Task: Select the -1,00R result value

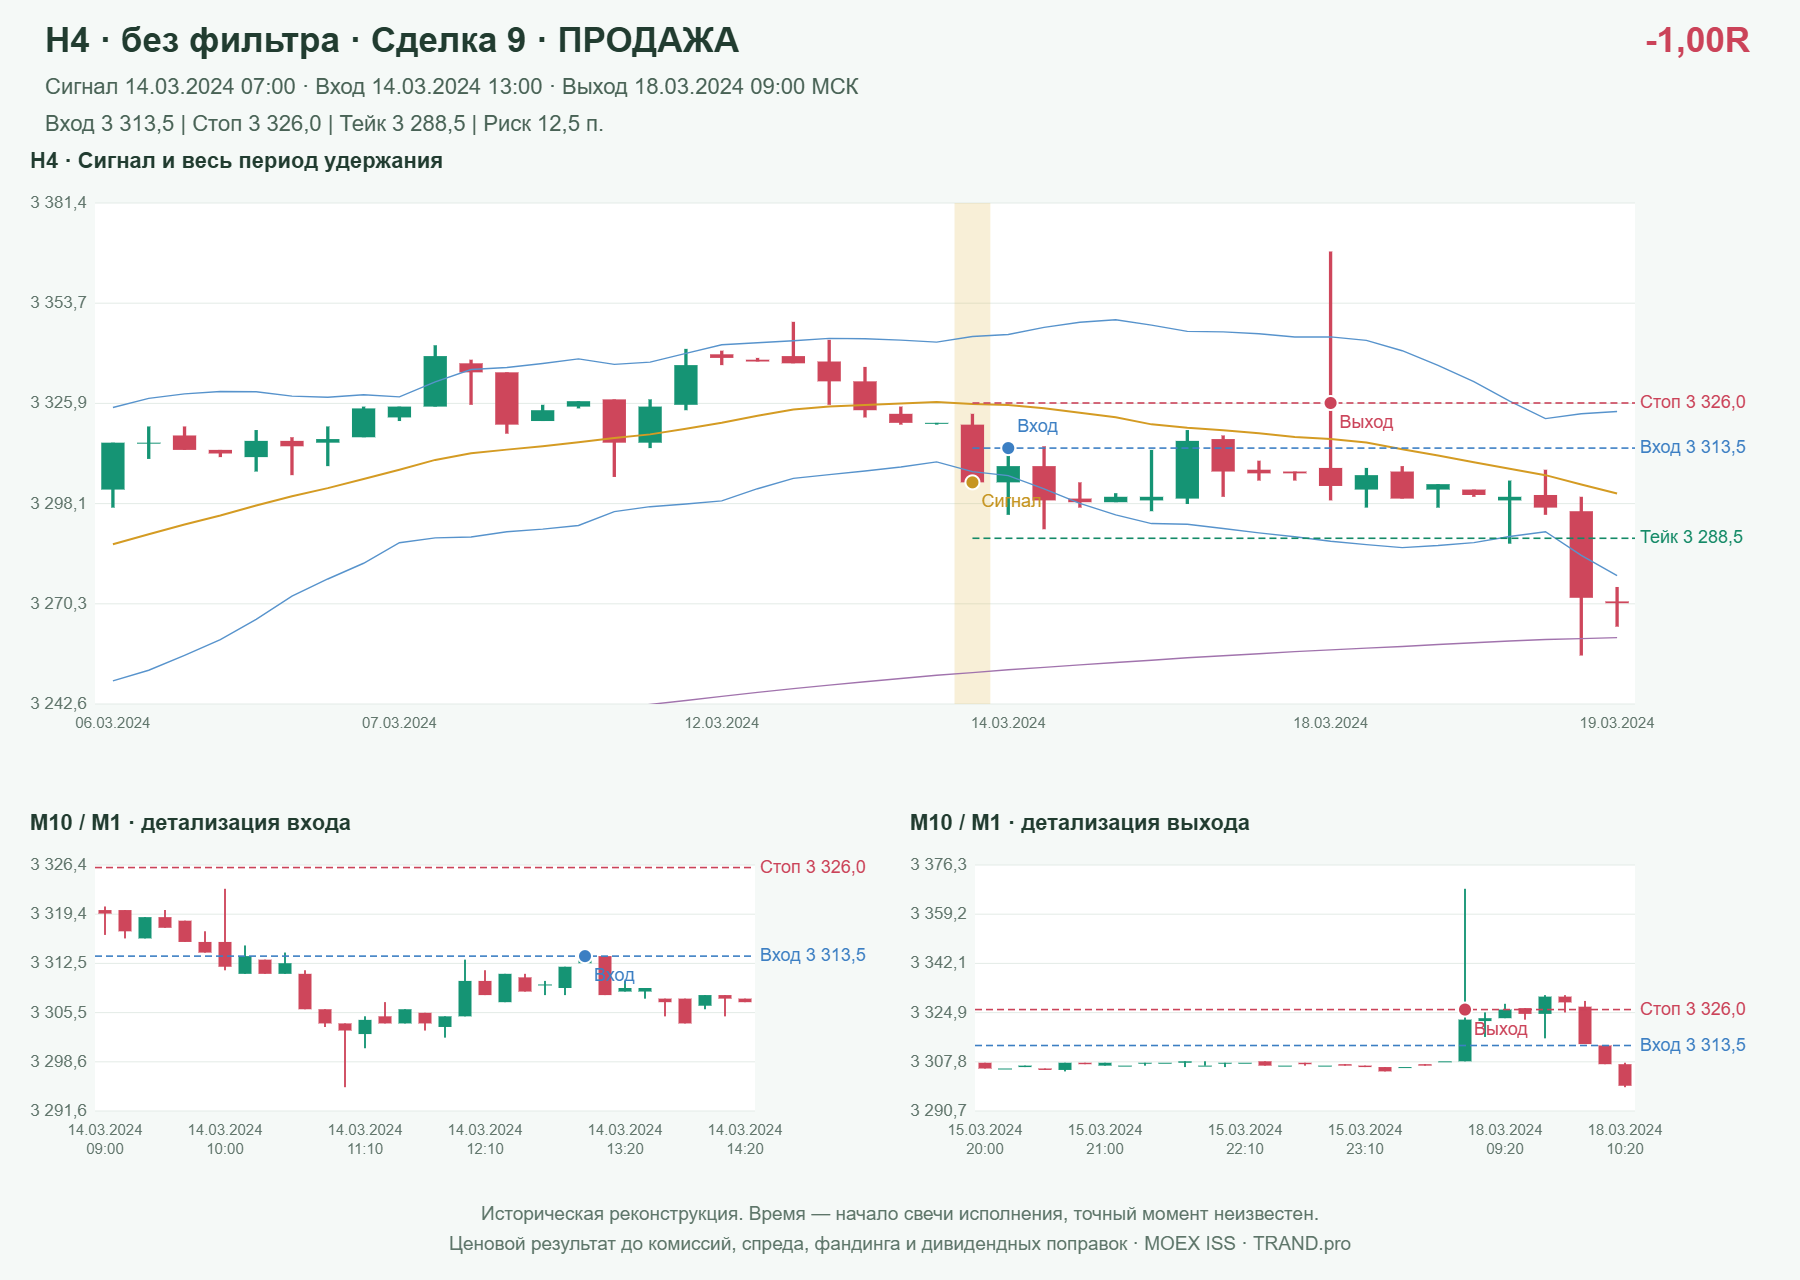Action: tap(1697, 40)
